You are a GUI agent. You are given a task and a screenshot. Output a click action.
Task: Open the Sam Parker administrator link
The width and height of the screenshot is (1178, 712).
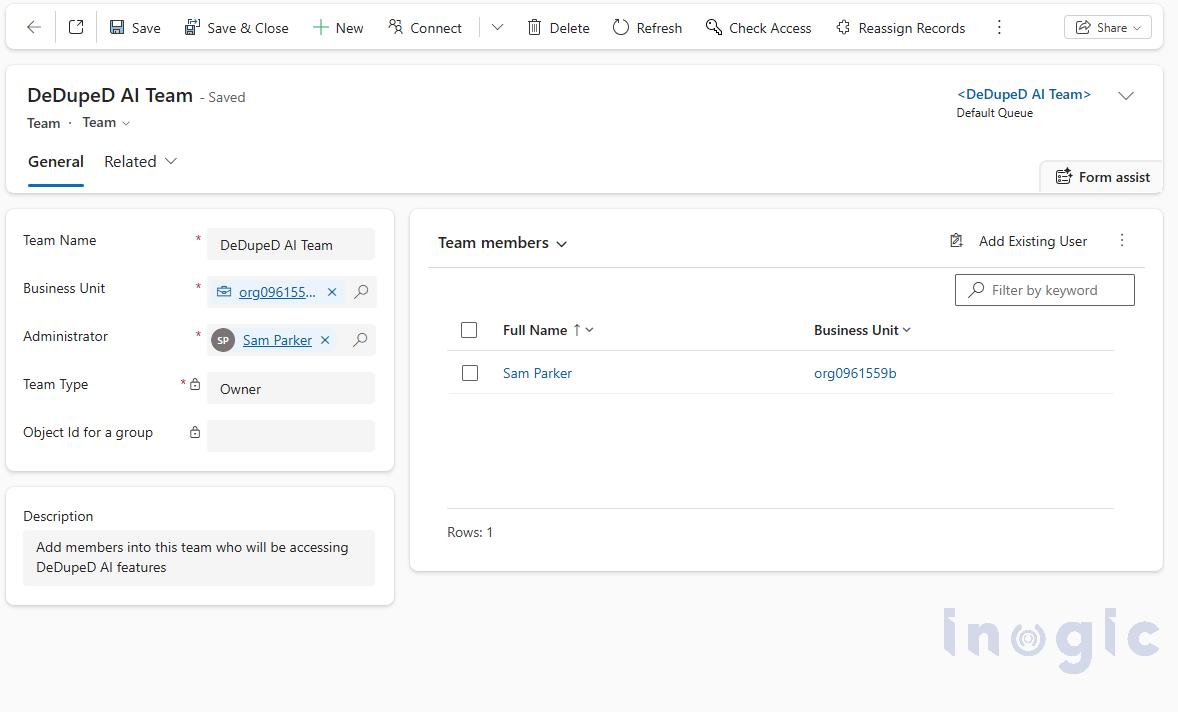pyautogui.click(x=277, y=340)
